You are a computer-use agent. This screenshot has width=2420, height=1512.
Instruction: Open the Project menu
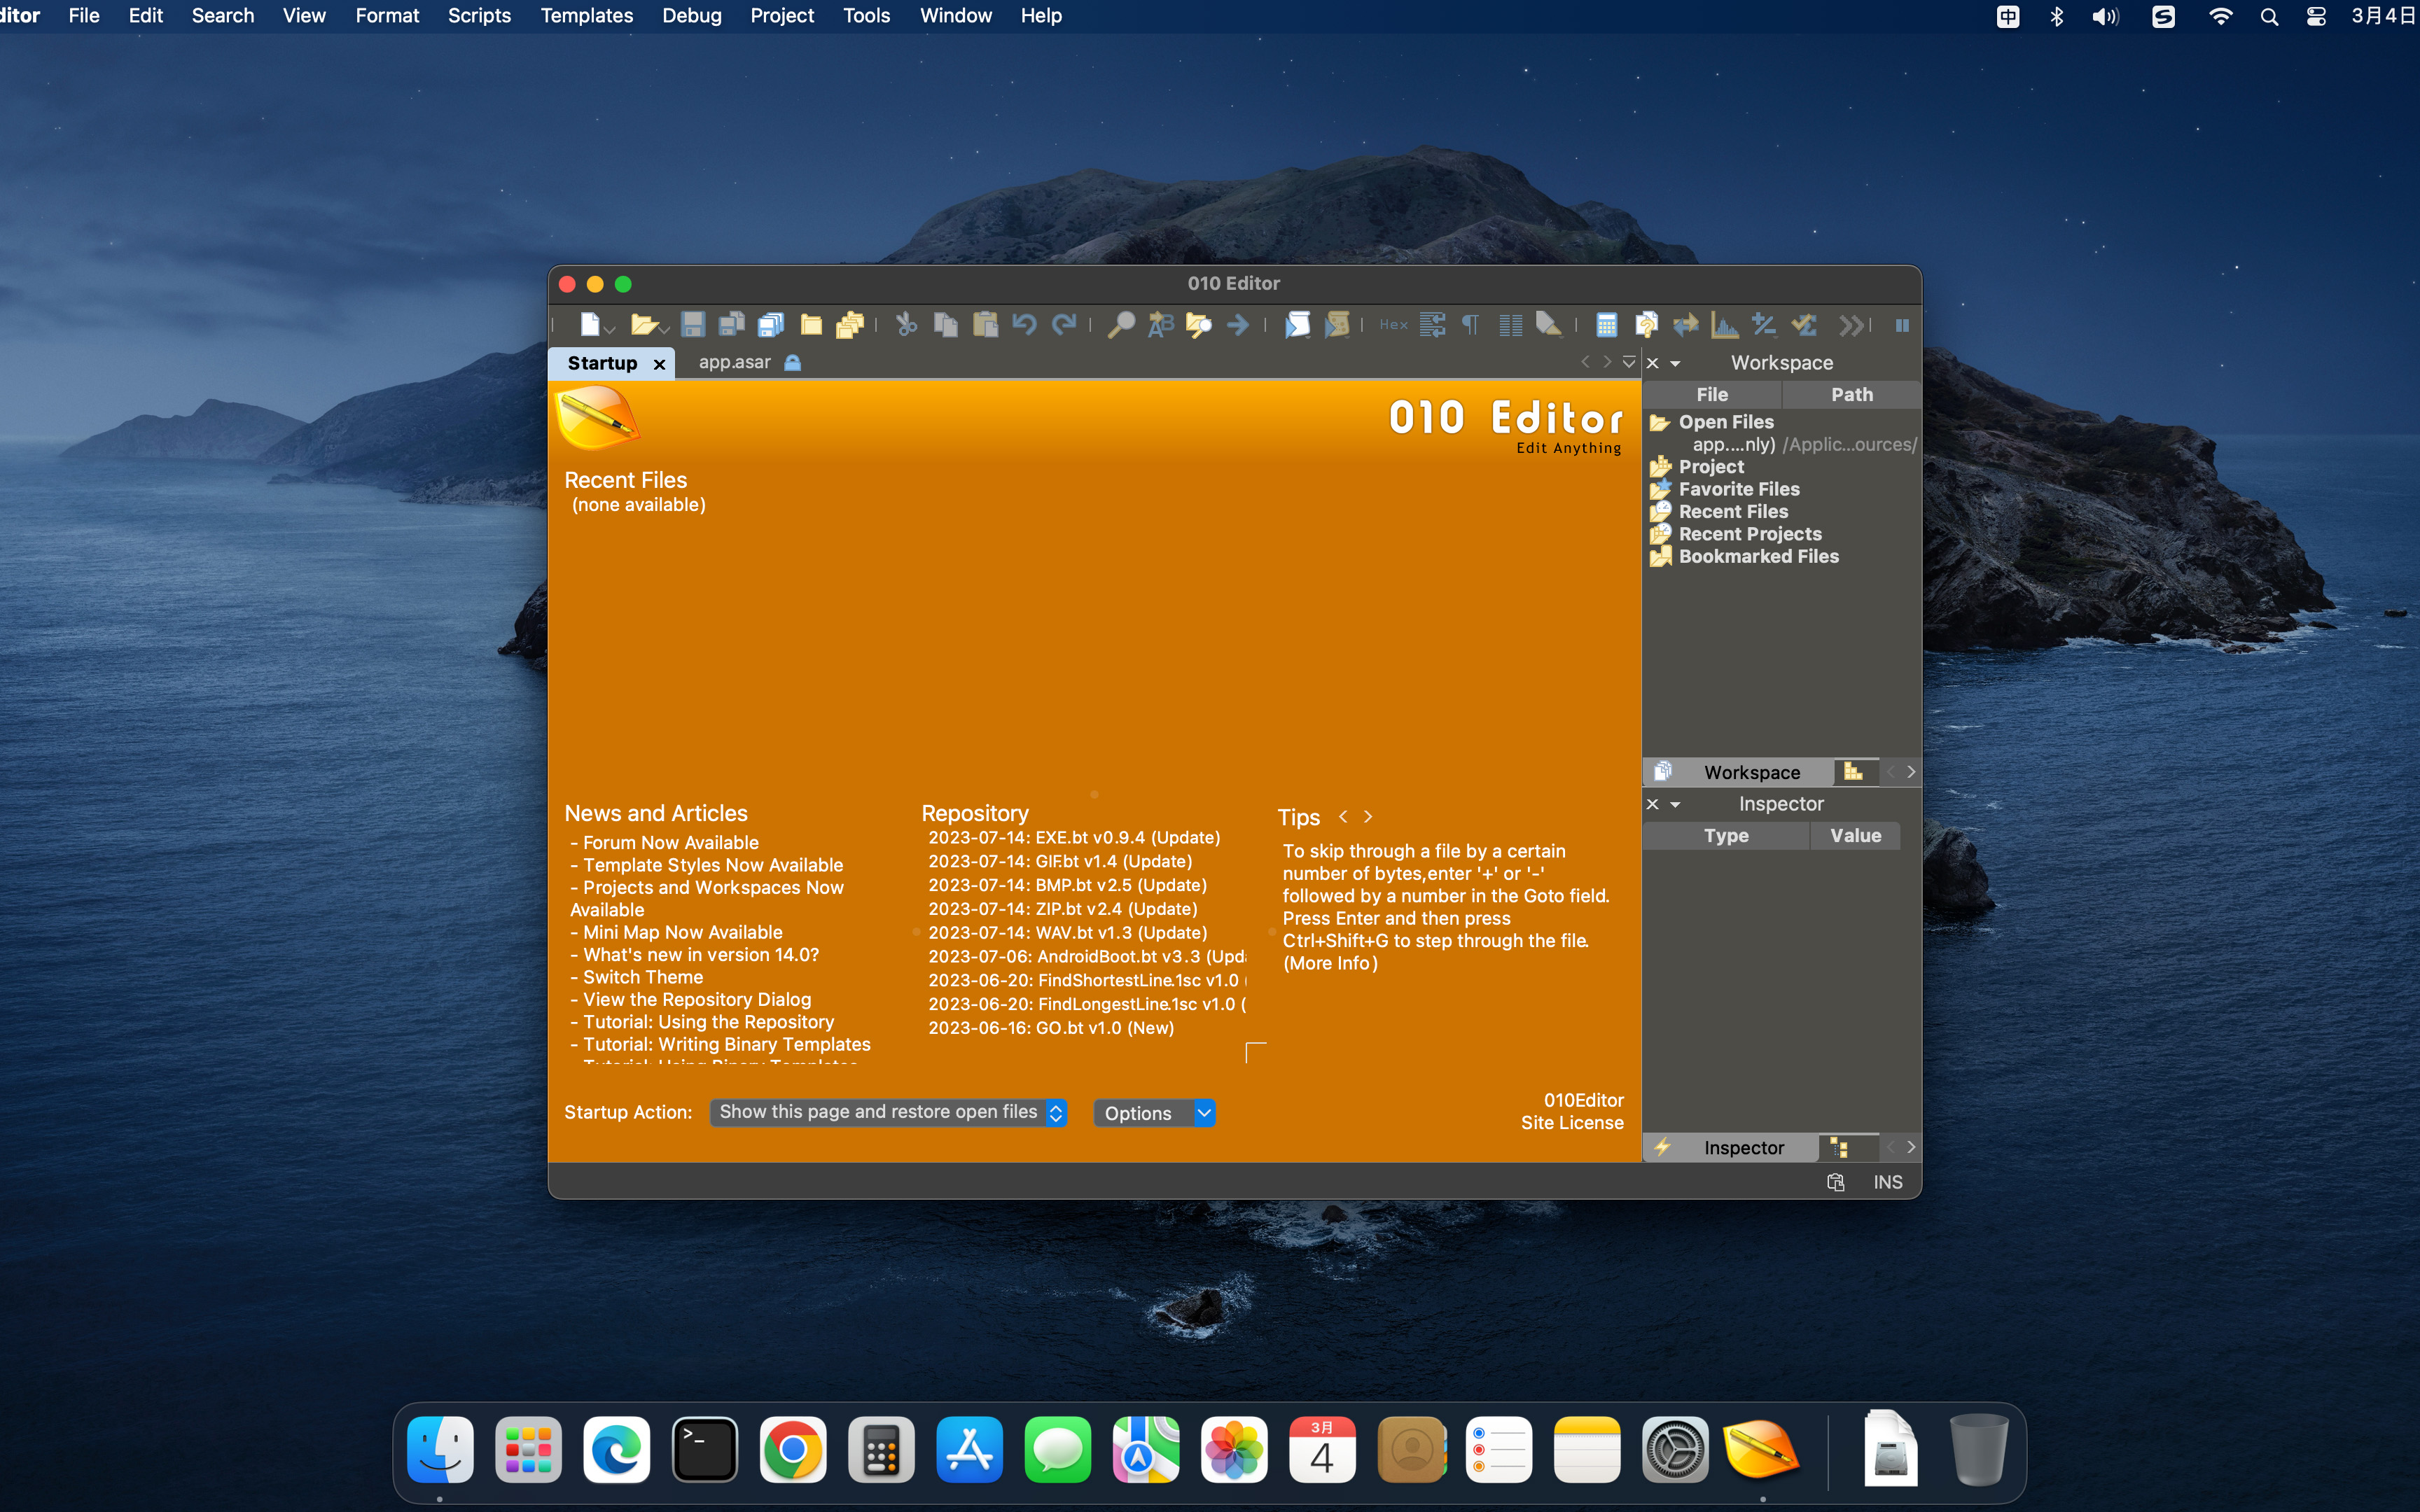pyautogui.click(x=781, y=15)
